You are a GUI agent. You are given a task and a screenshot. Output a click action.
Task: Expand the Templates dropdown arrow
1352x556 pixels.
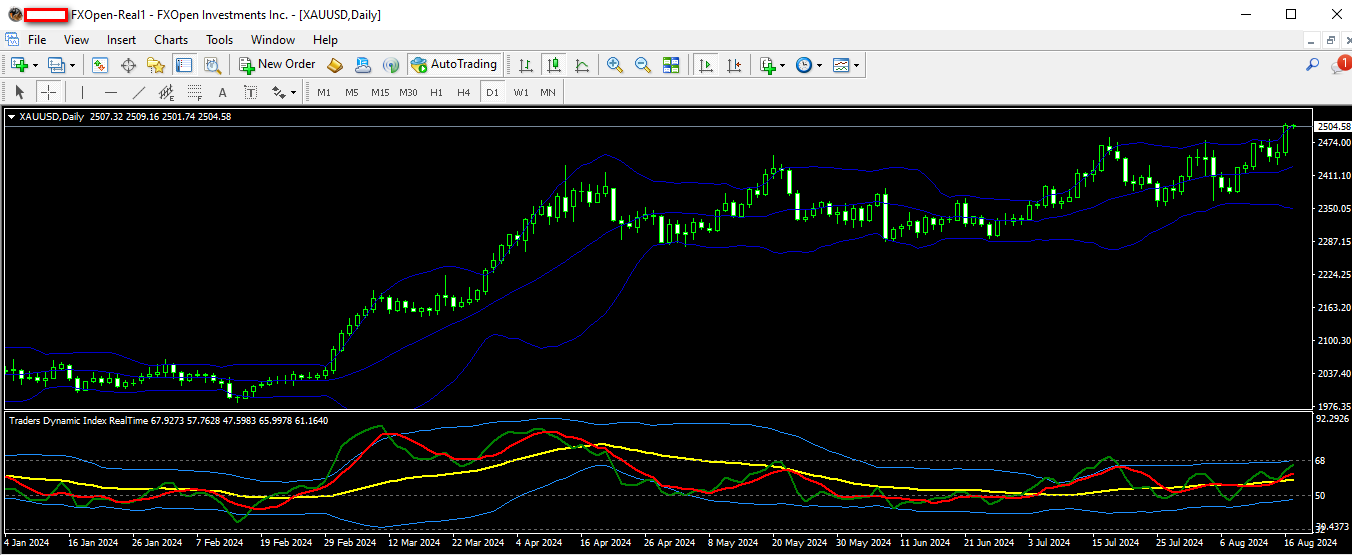pos(857,65)
